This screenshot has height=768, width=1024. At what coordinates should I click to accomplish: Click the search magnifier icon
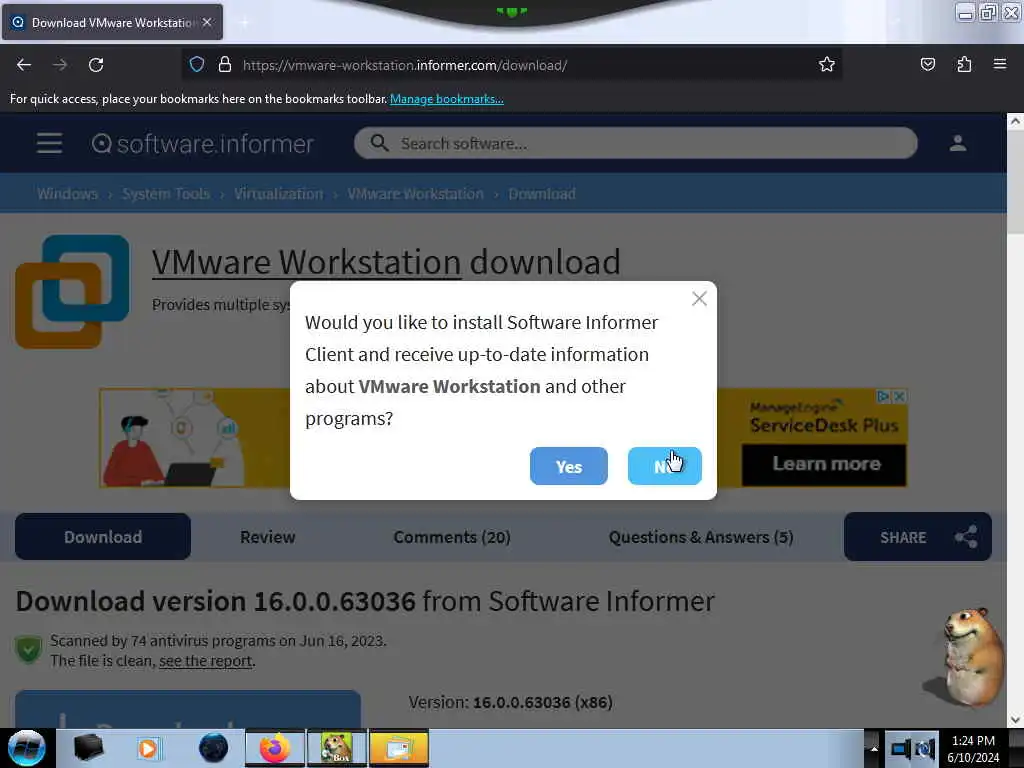[379, 143]
